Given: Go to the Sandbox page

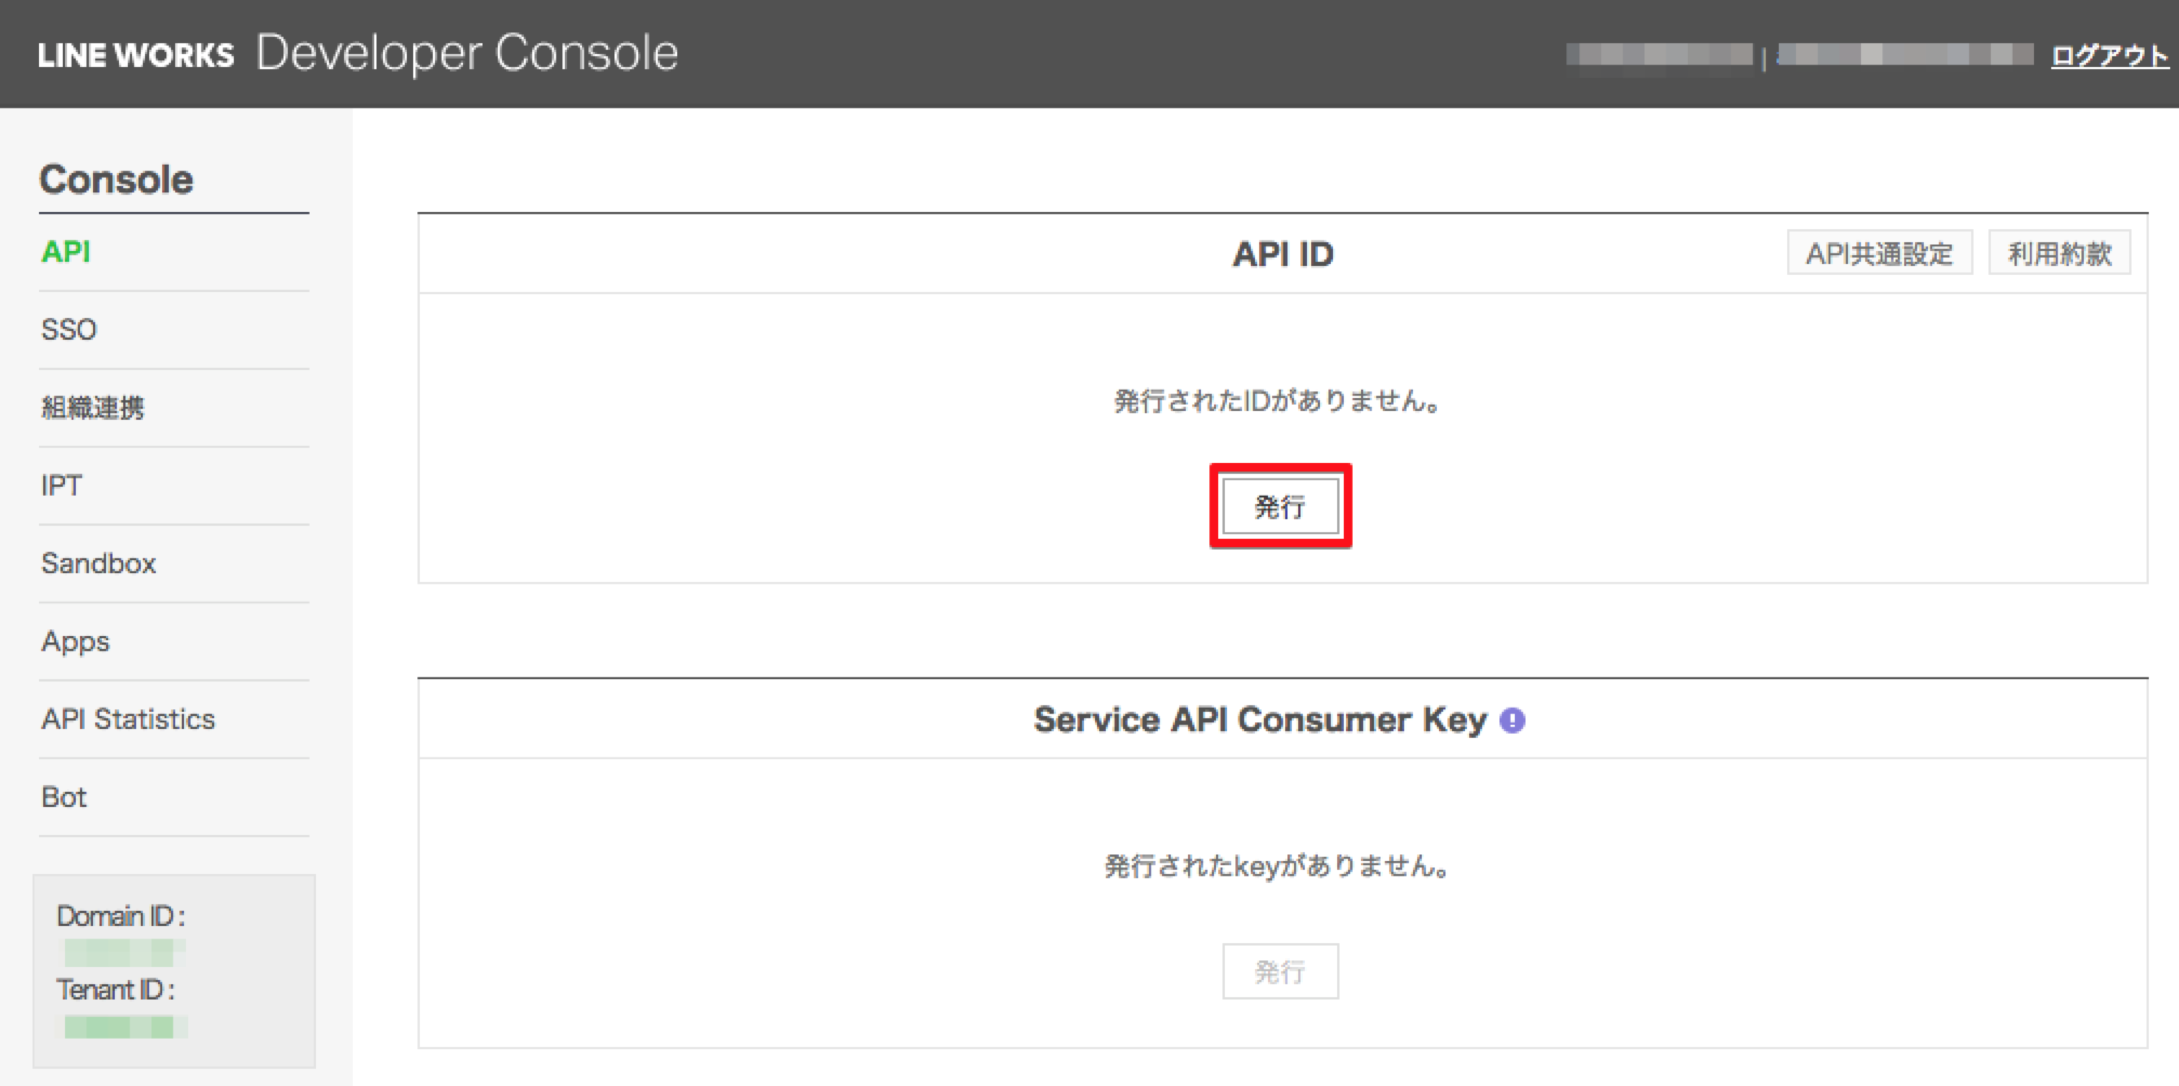Looking at the screenshot, I should point(98,563).
